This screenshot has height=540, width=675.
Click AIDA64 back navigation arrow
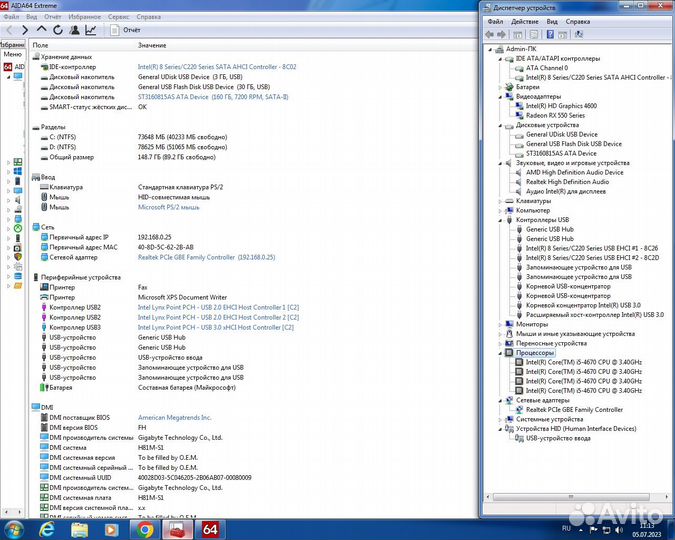[9, 30]
